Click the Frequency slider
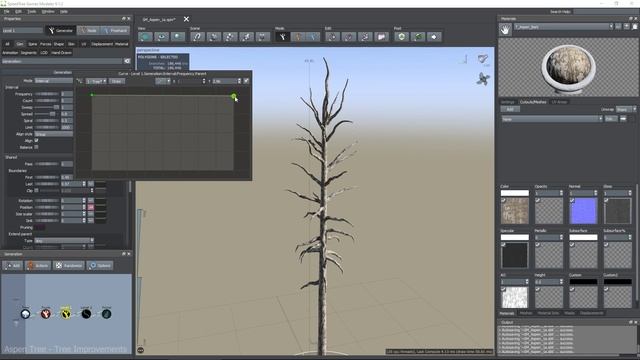The height and width of the screenshot is (360, 640). click(47, 94)
